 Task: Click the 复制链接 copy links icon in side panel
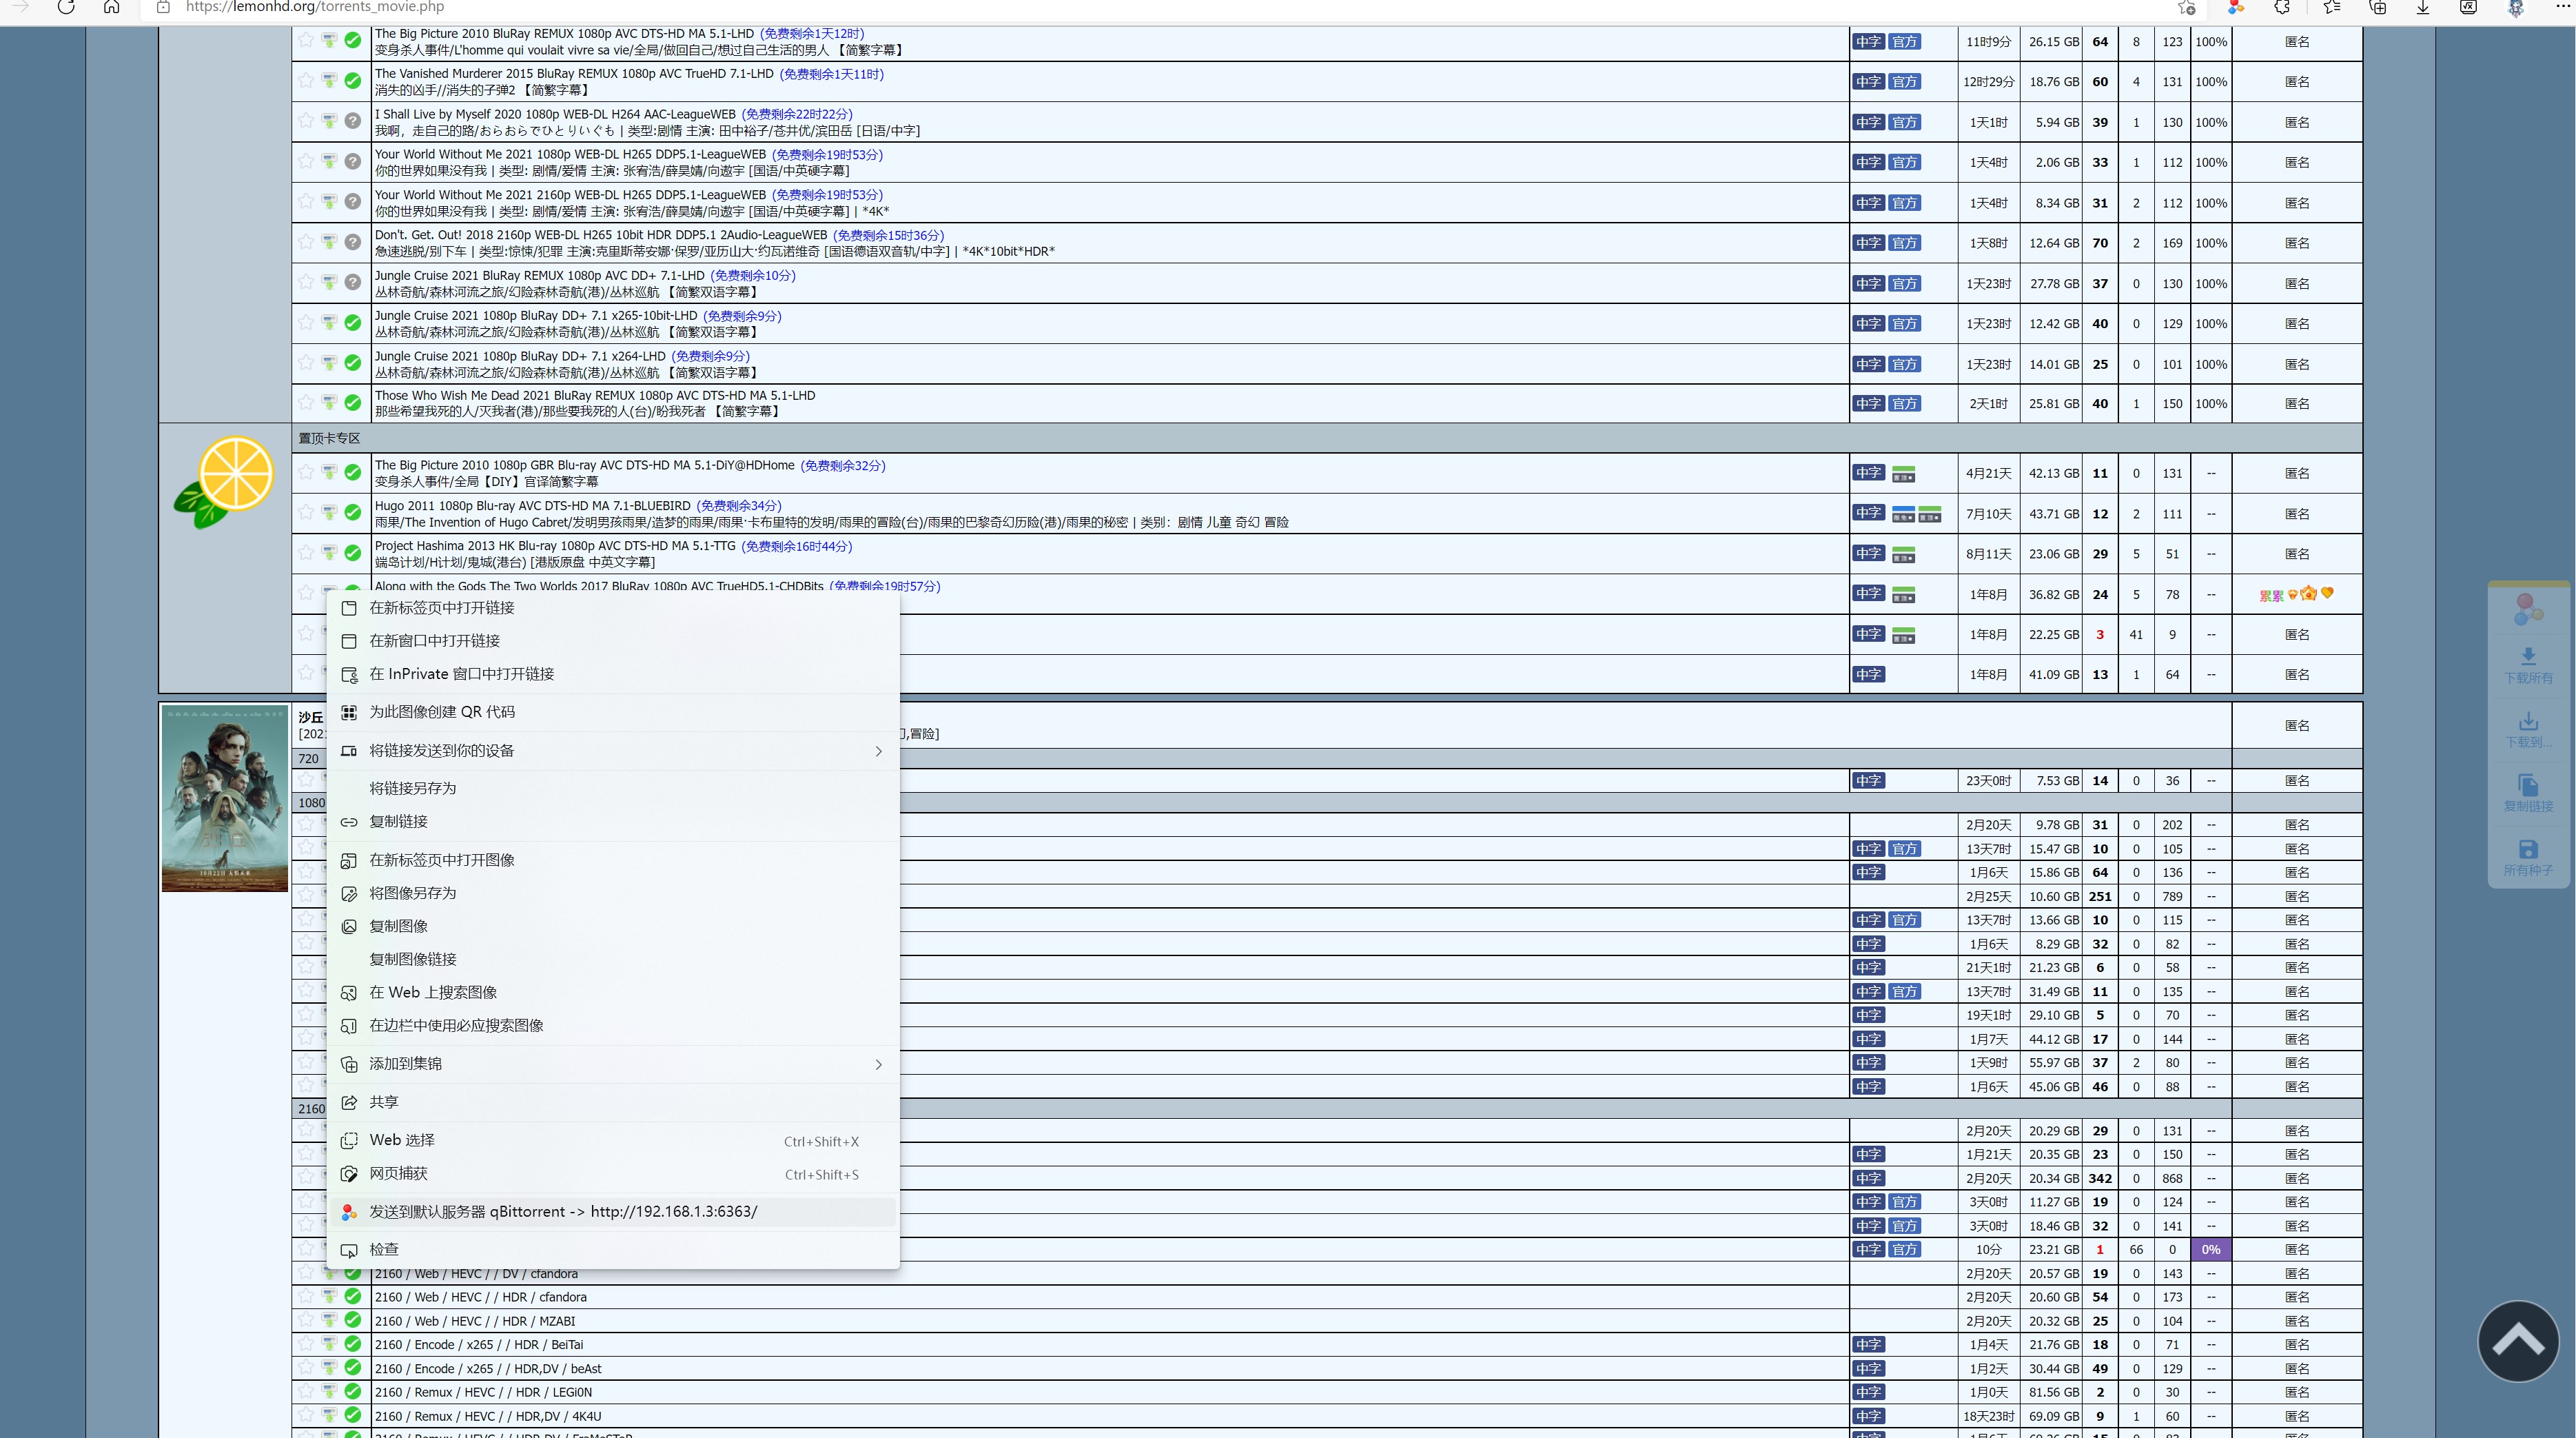(2528, 786)
